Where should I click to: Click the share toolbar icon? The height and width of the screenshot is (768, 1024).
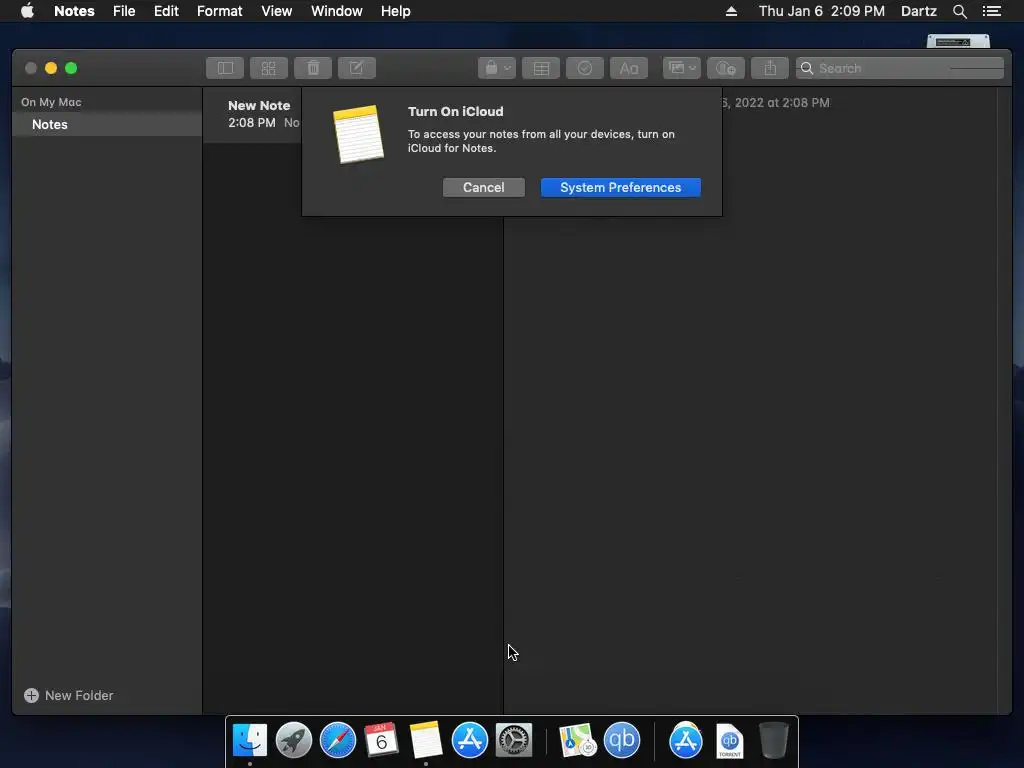(x=770, y=68)
